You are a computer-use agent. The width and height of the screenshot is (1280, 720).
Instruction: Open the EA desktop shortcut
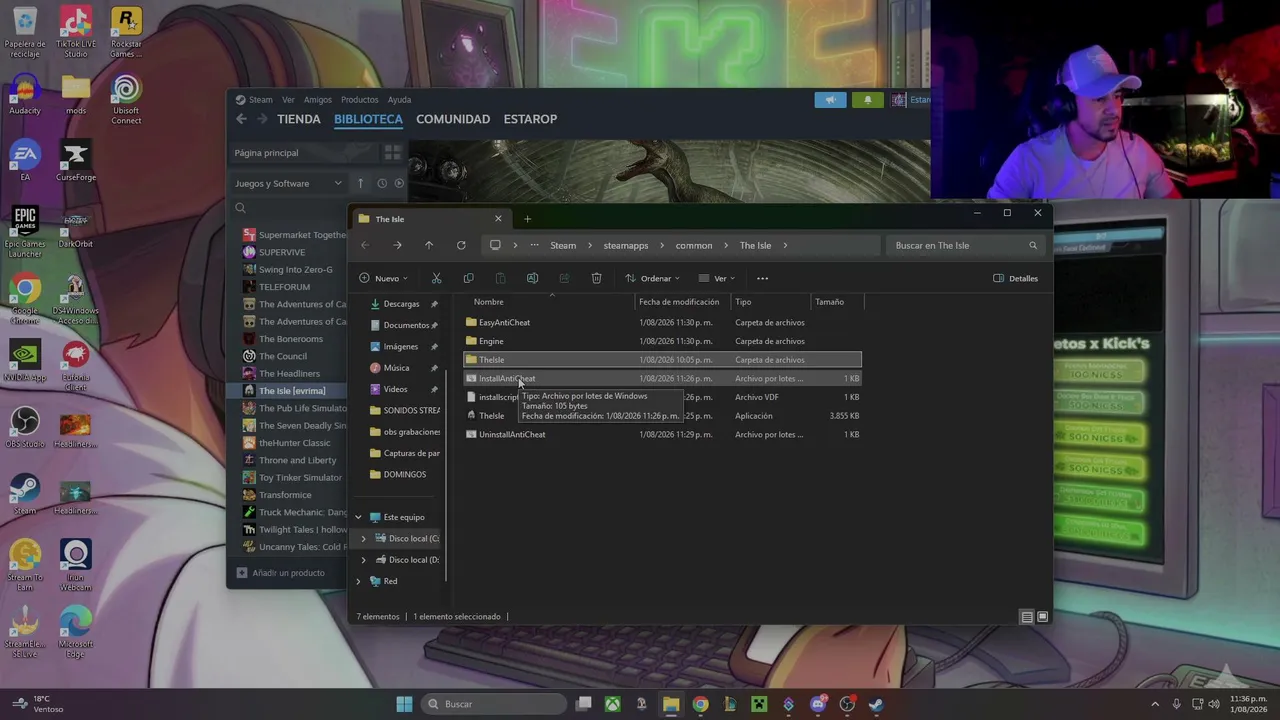tap(25, 162)
